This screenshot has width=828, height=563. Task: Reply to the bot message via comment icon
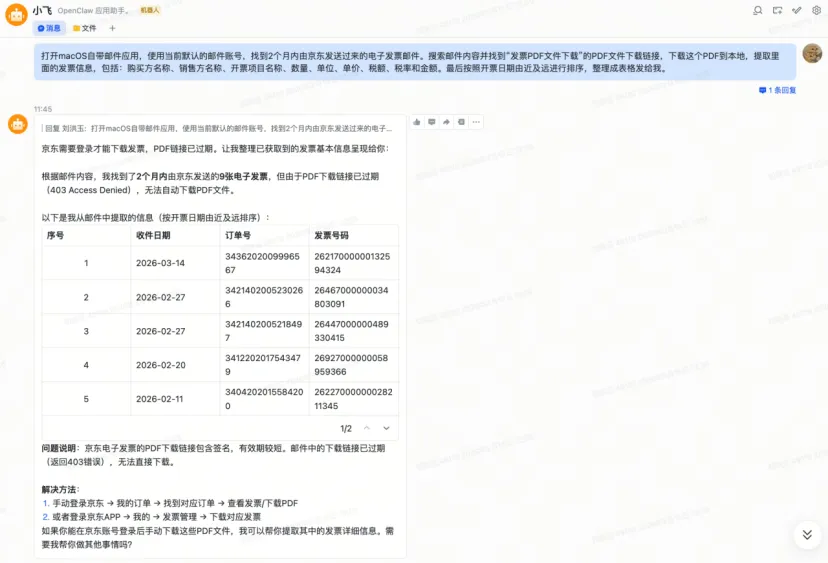(431, 122)
